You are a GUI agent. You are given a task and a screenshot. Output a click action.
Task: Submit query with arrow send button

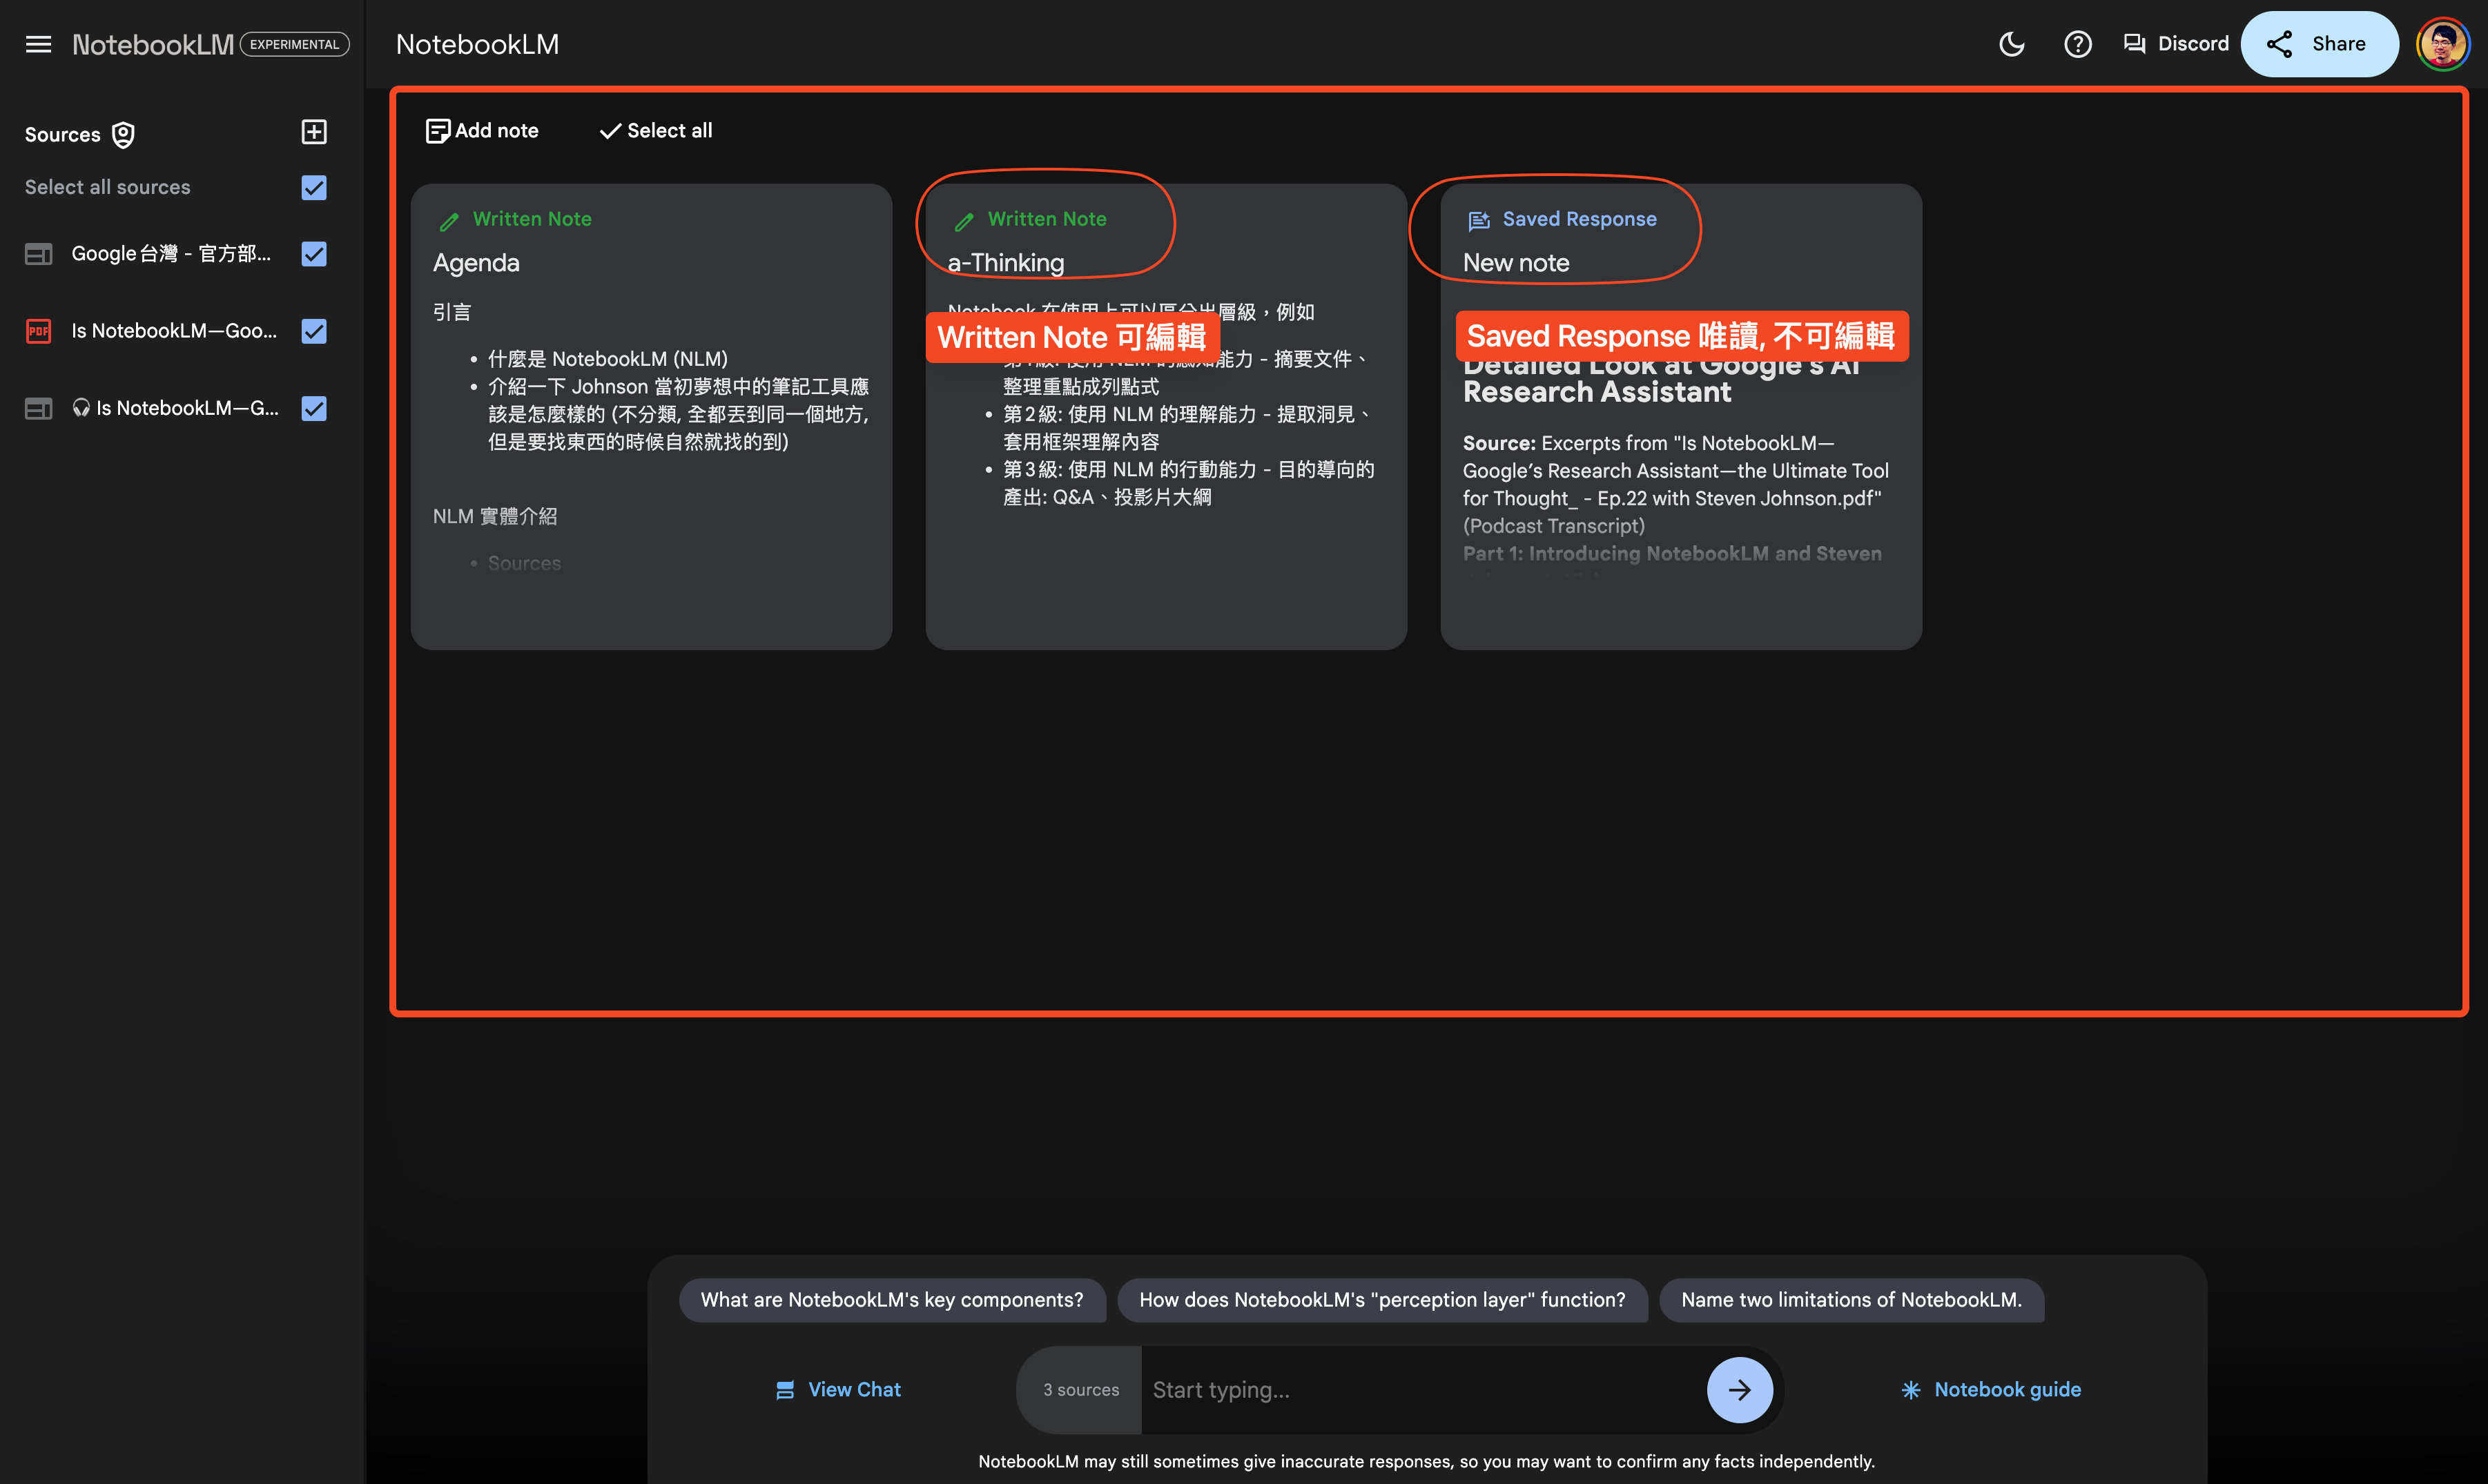[1739, 1389]
